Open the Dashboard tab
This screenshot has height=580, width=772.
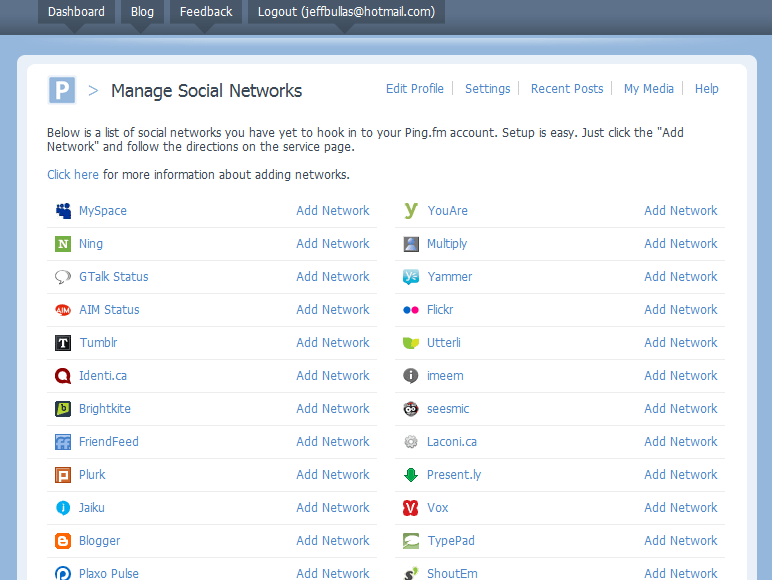pyautogui.click(x=76, y=12)
